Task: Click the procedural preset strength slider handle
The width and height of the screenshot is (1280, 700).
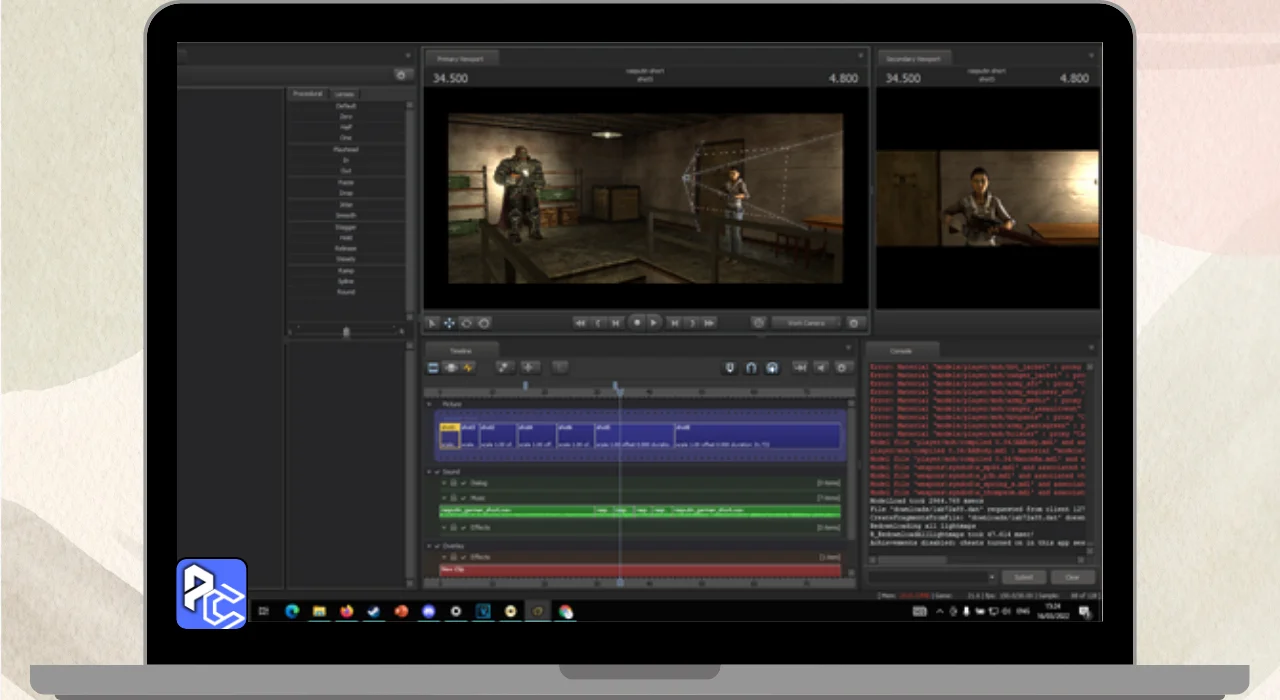Action: pos(346,331)
